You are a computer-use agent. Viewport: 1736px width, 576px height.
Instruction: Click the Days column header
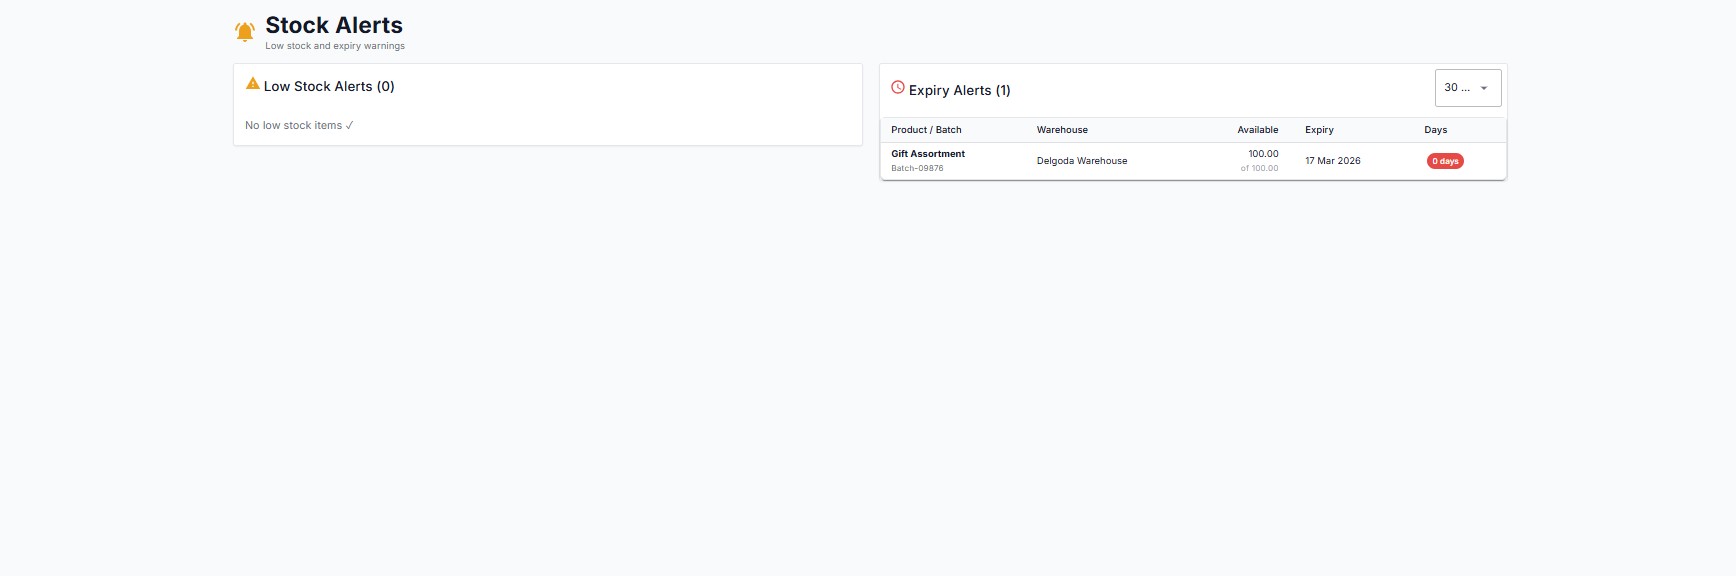coord(1435,130)
